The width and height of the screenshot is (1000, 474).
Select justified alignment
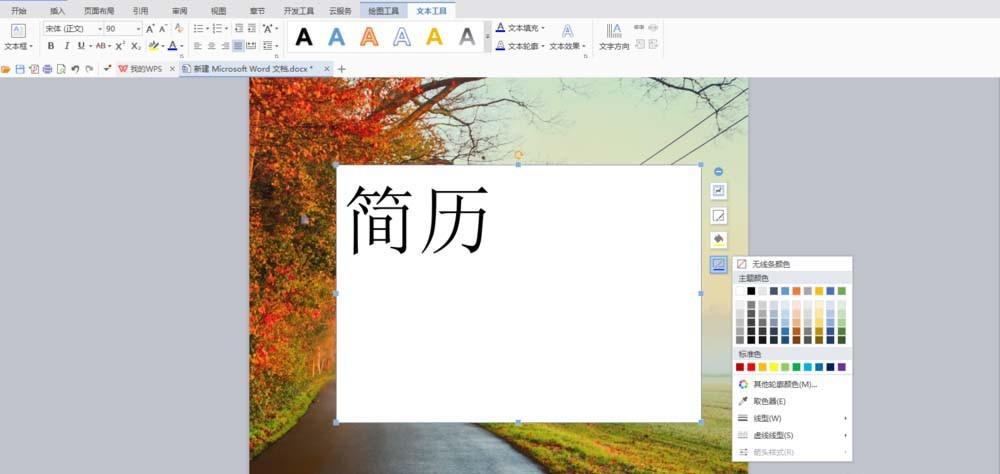238,46
